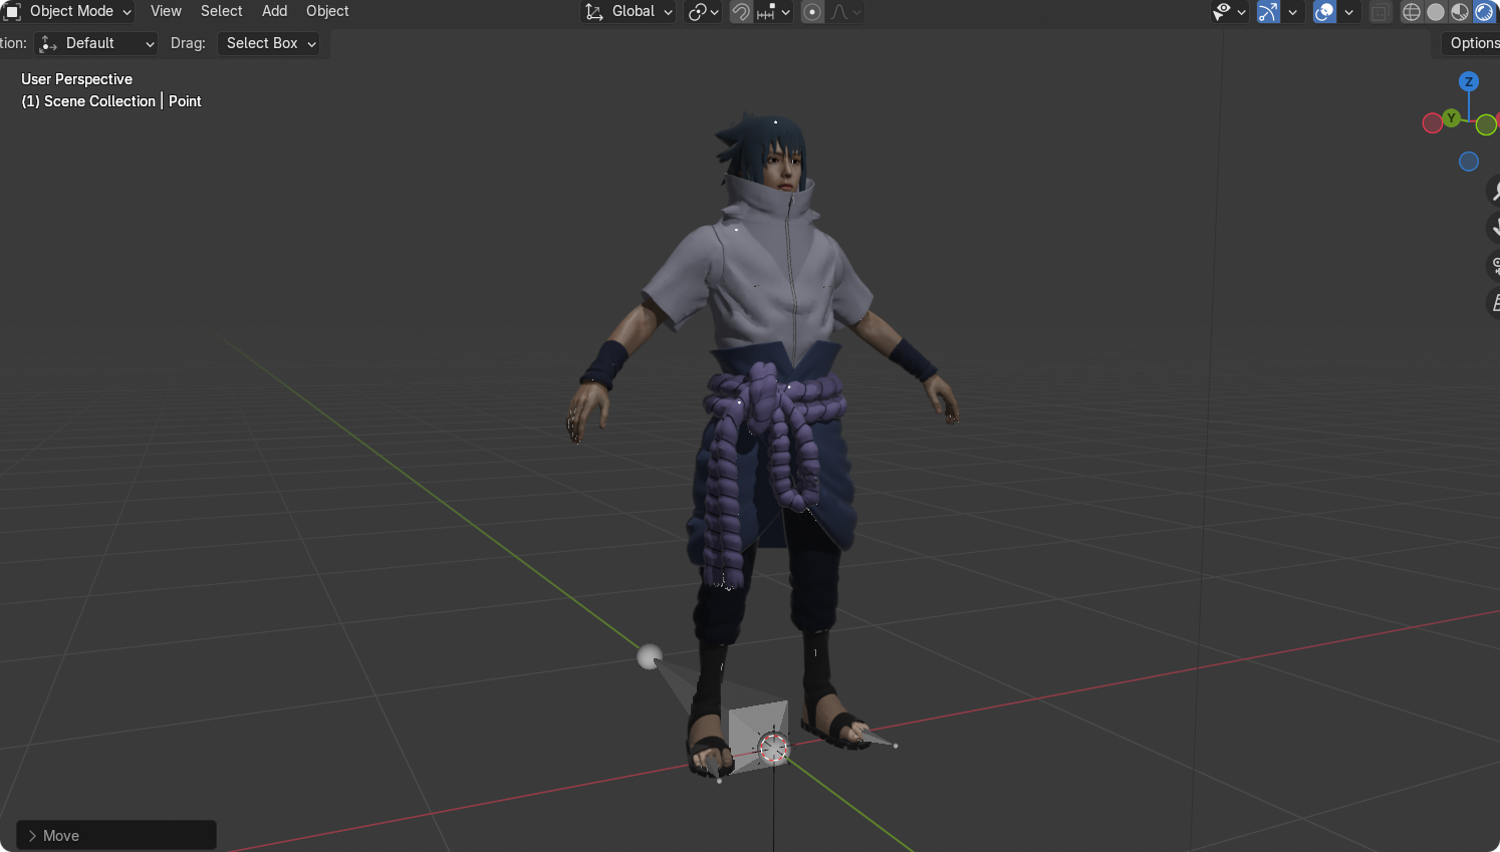
Task: Click the Z axis gizmo ball
Action: point(1468,82)
